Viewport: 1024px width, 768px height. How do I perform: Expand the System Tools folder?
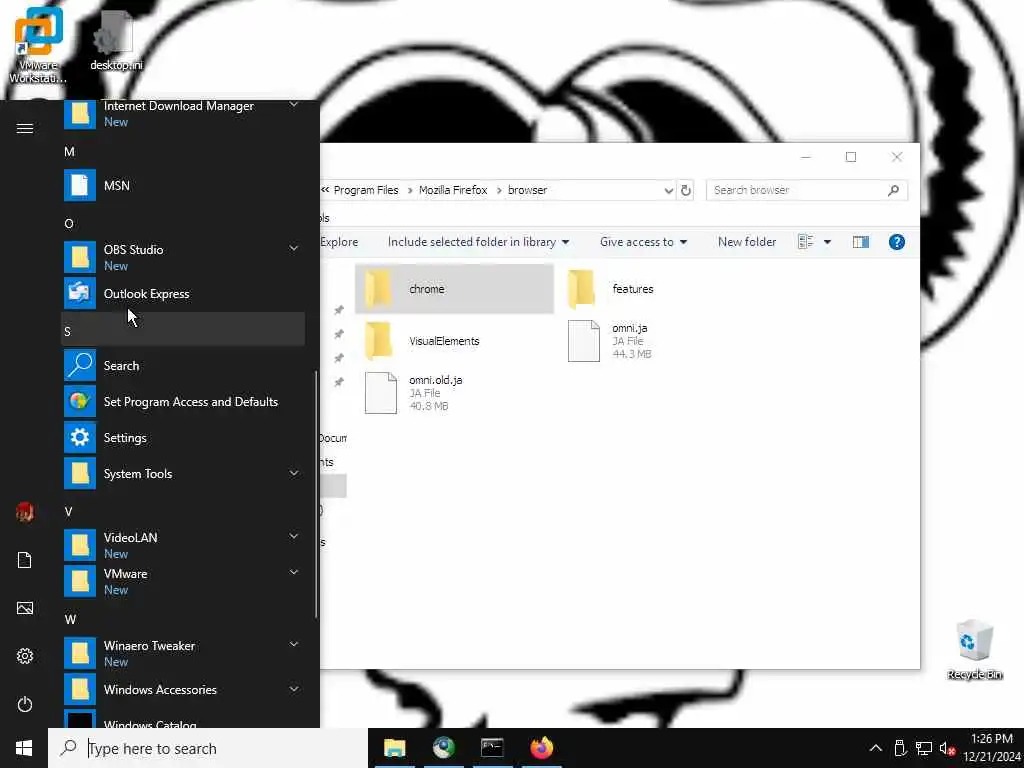(295, 473)
